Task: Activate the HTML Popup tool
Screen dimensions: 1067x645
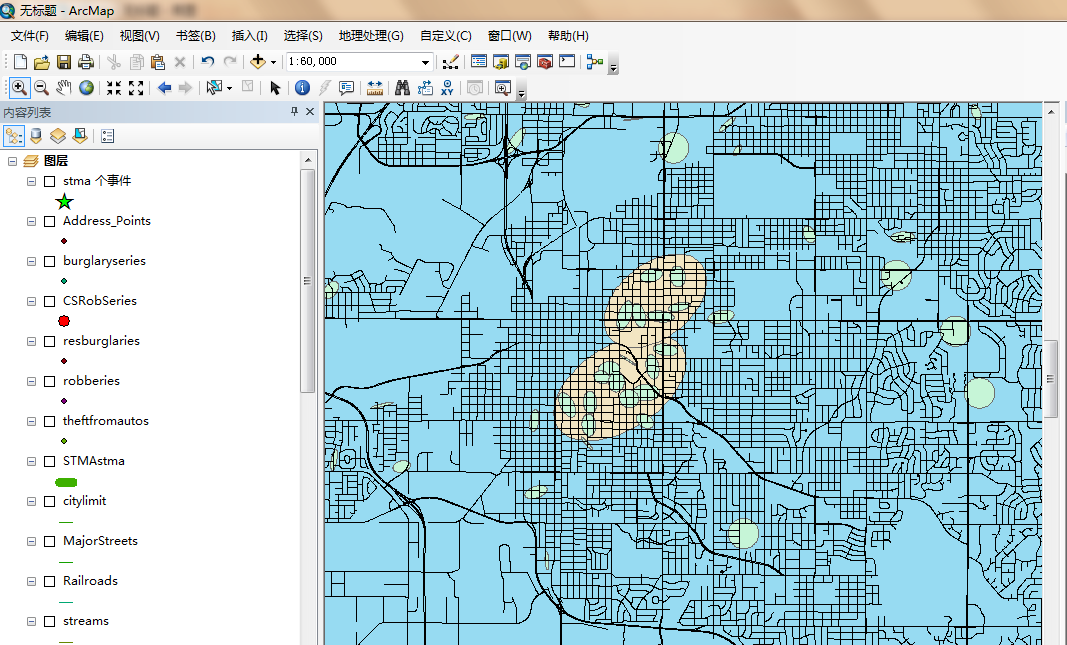Action: (346, 88)
